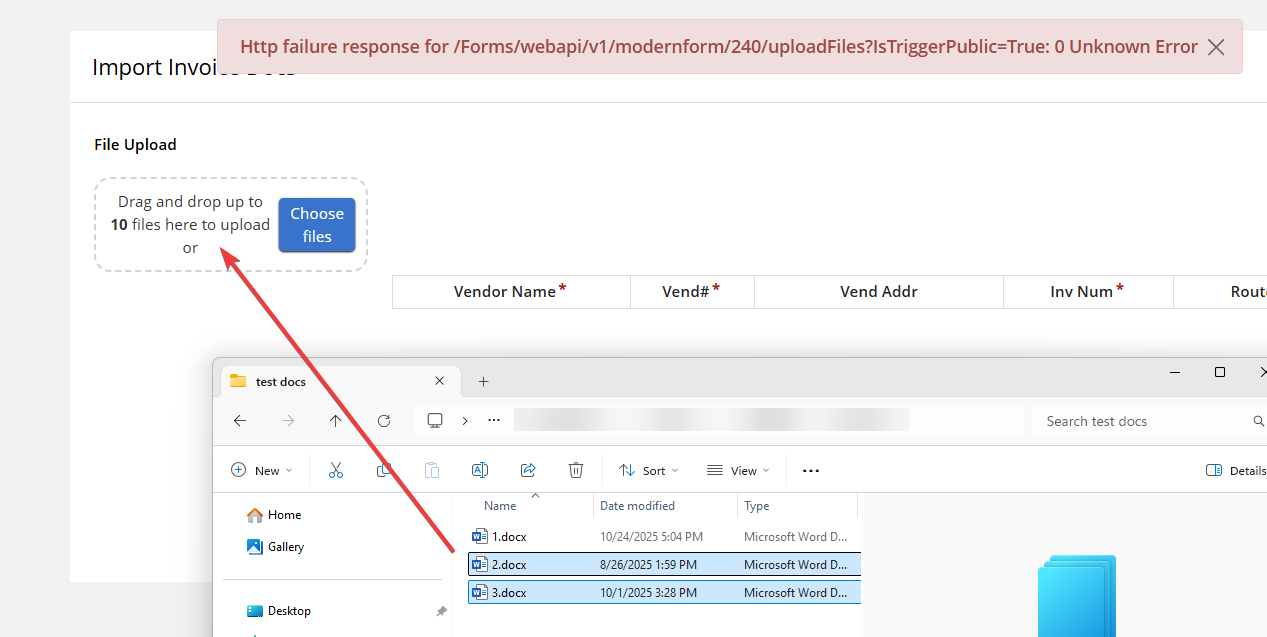This screenshot has height=637, width=1267.
Task: Select the file 3.docx
Action: point(664,593)
